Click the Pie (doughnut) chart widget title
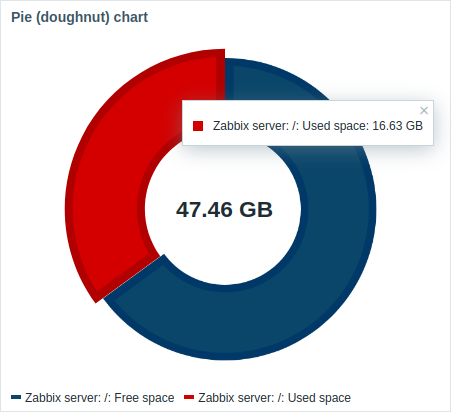Viewport: 451px width, 412px height. (x=79, y=17)
